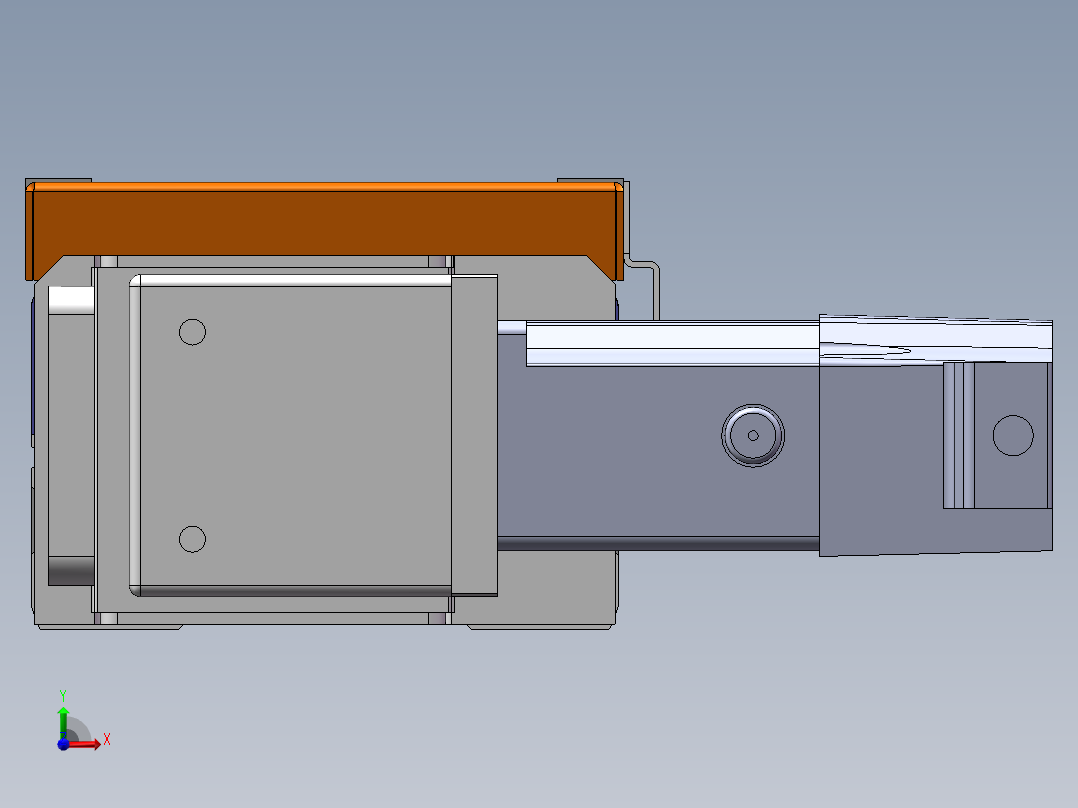The image size is (1078, 808).
Task: Pick the lower circular hole on gray plate
Action: coord(192,540)
